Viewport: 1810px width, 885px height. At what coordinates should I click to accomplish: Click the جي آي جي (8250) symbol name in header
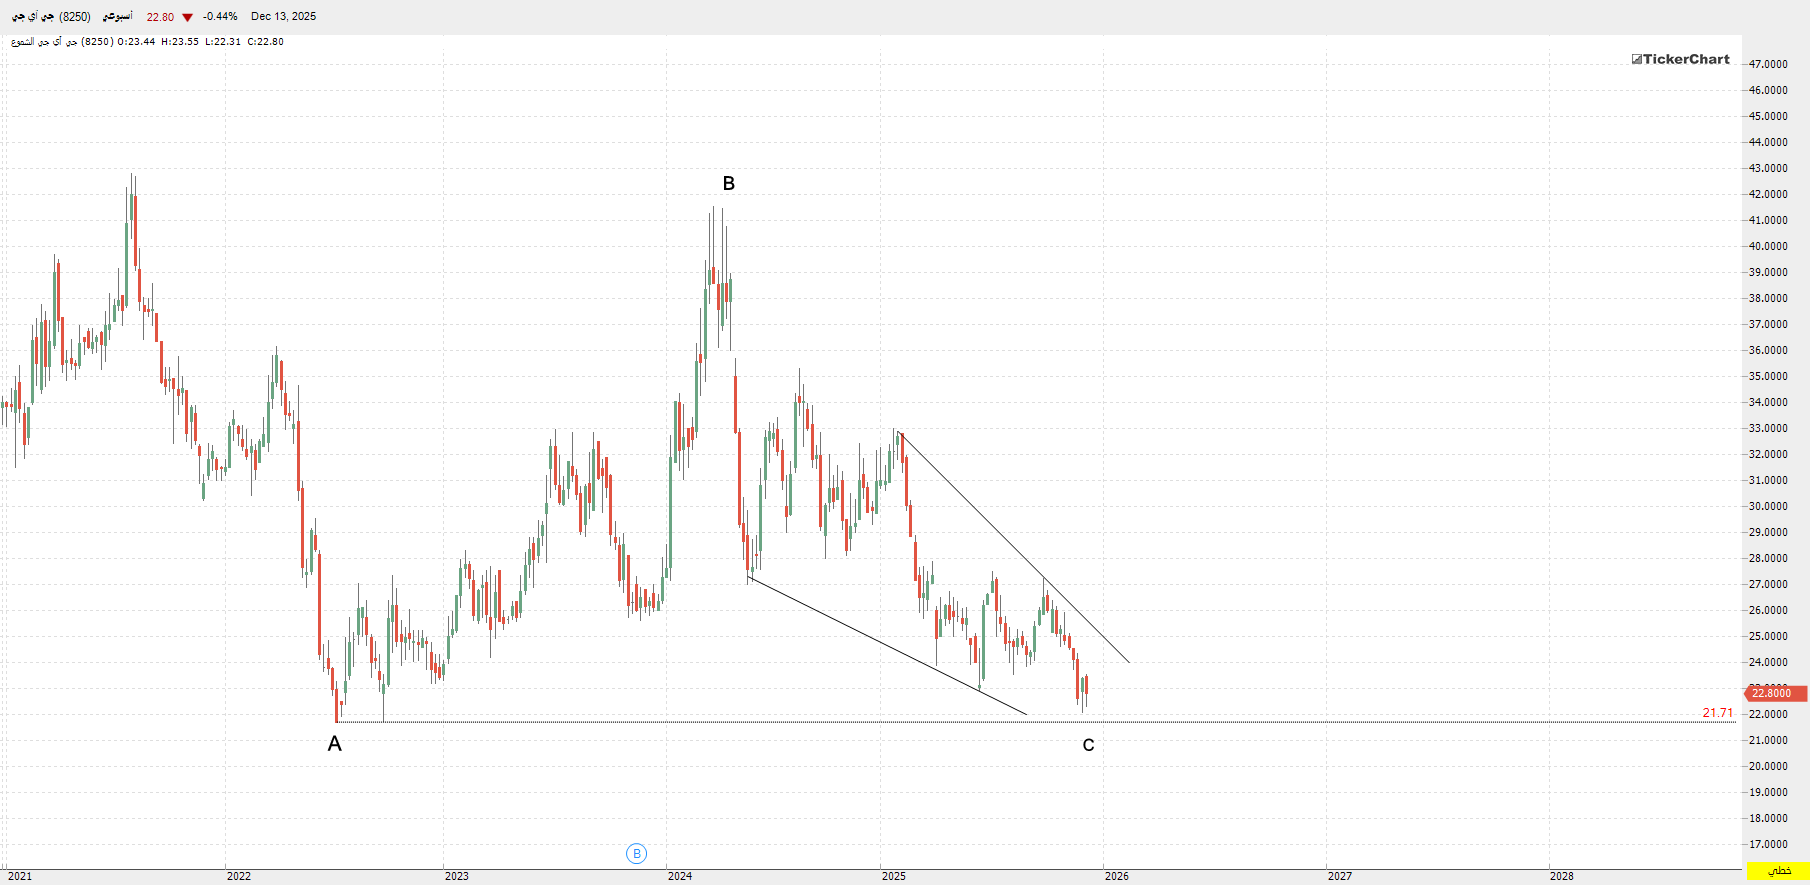[51, 17]
